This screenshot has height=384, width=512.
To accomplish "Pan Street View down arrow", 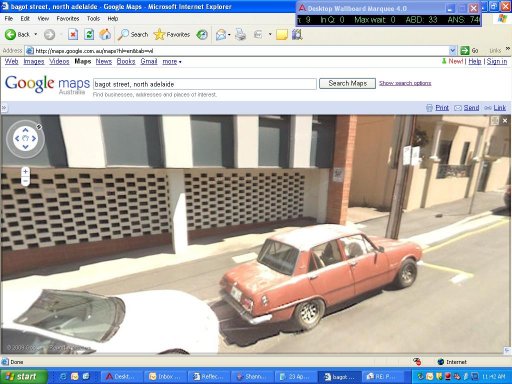I will 25,147.
